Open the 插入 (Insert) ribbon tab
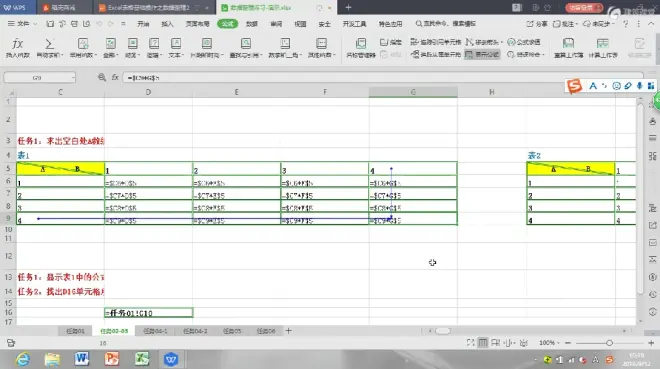This screenshot has height=369, width=660. [x=167, y=24]
